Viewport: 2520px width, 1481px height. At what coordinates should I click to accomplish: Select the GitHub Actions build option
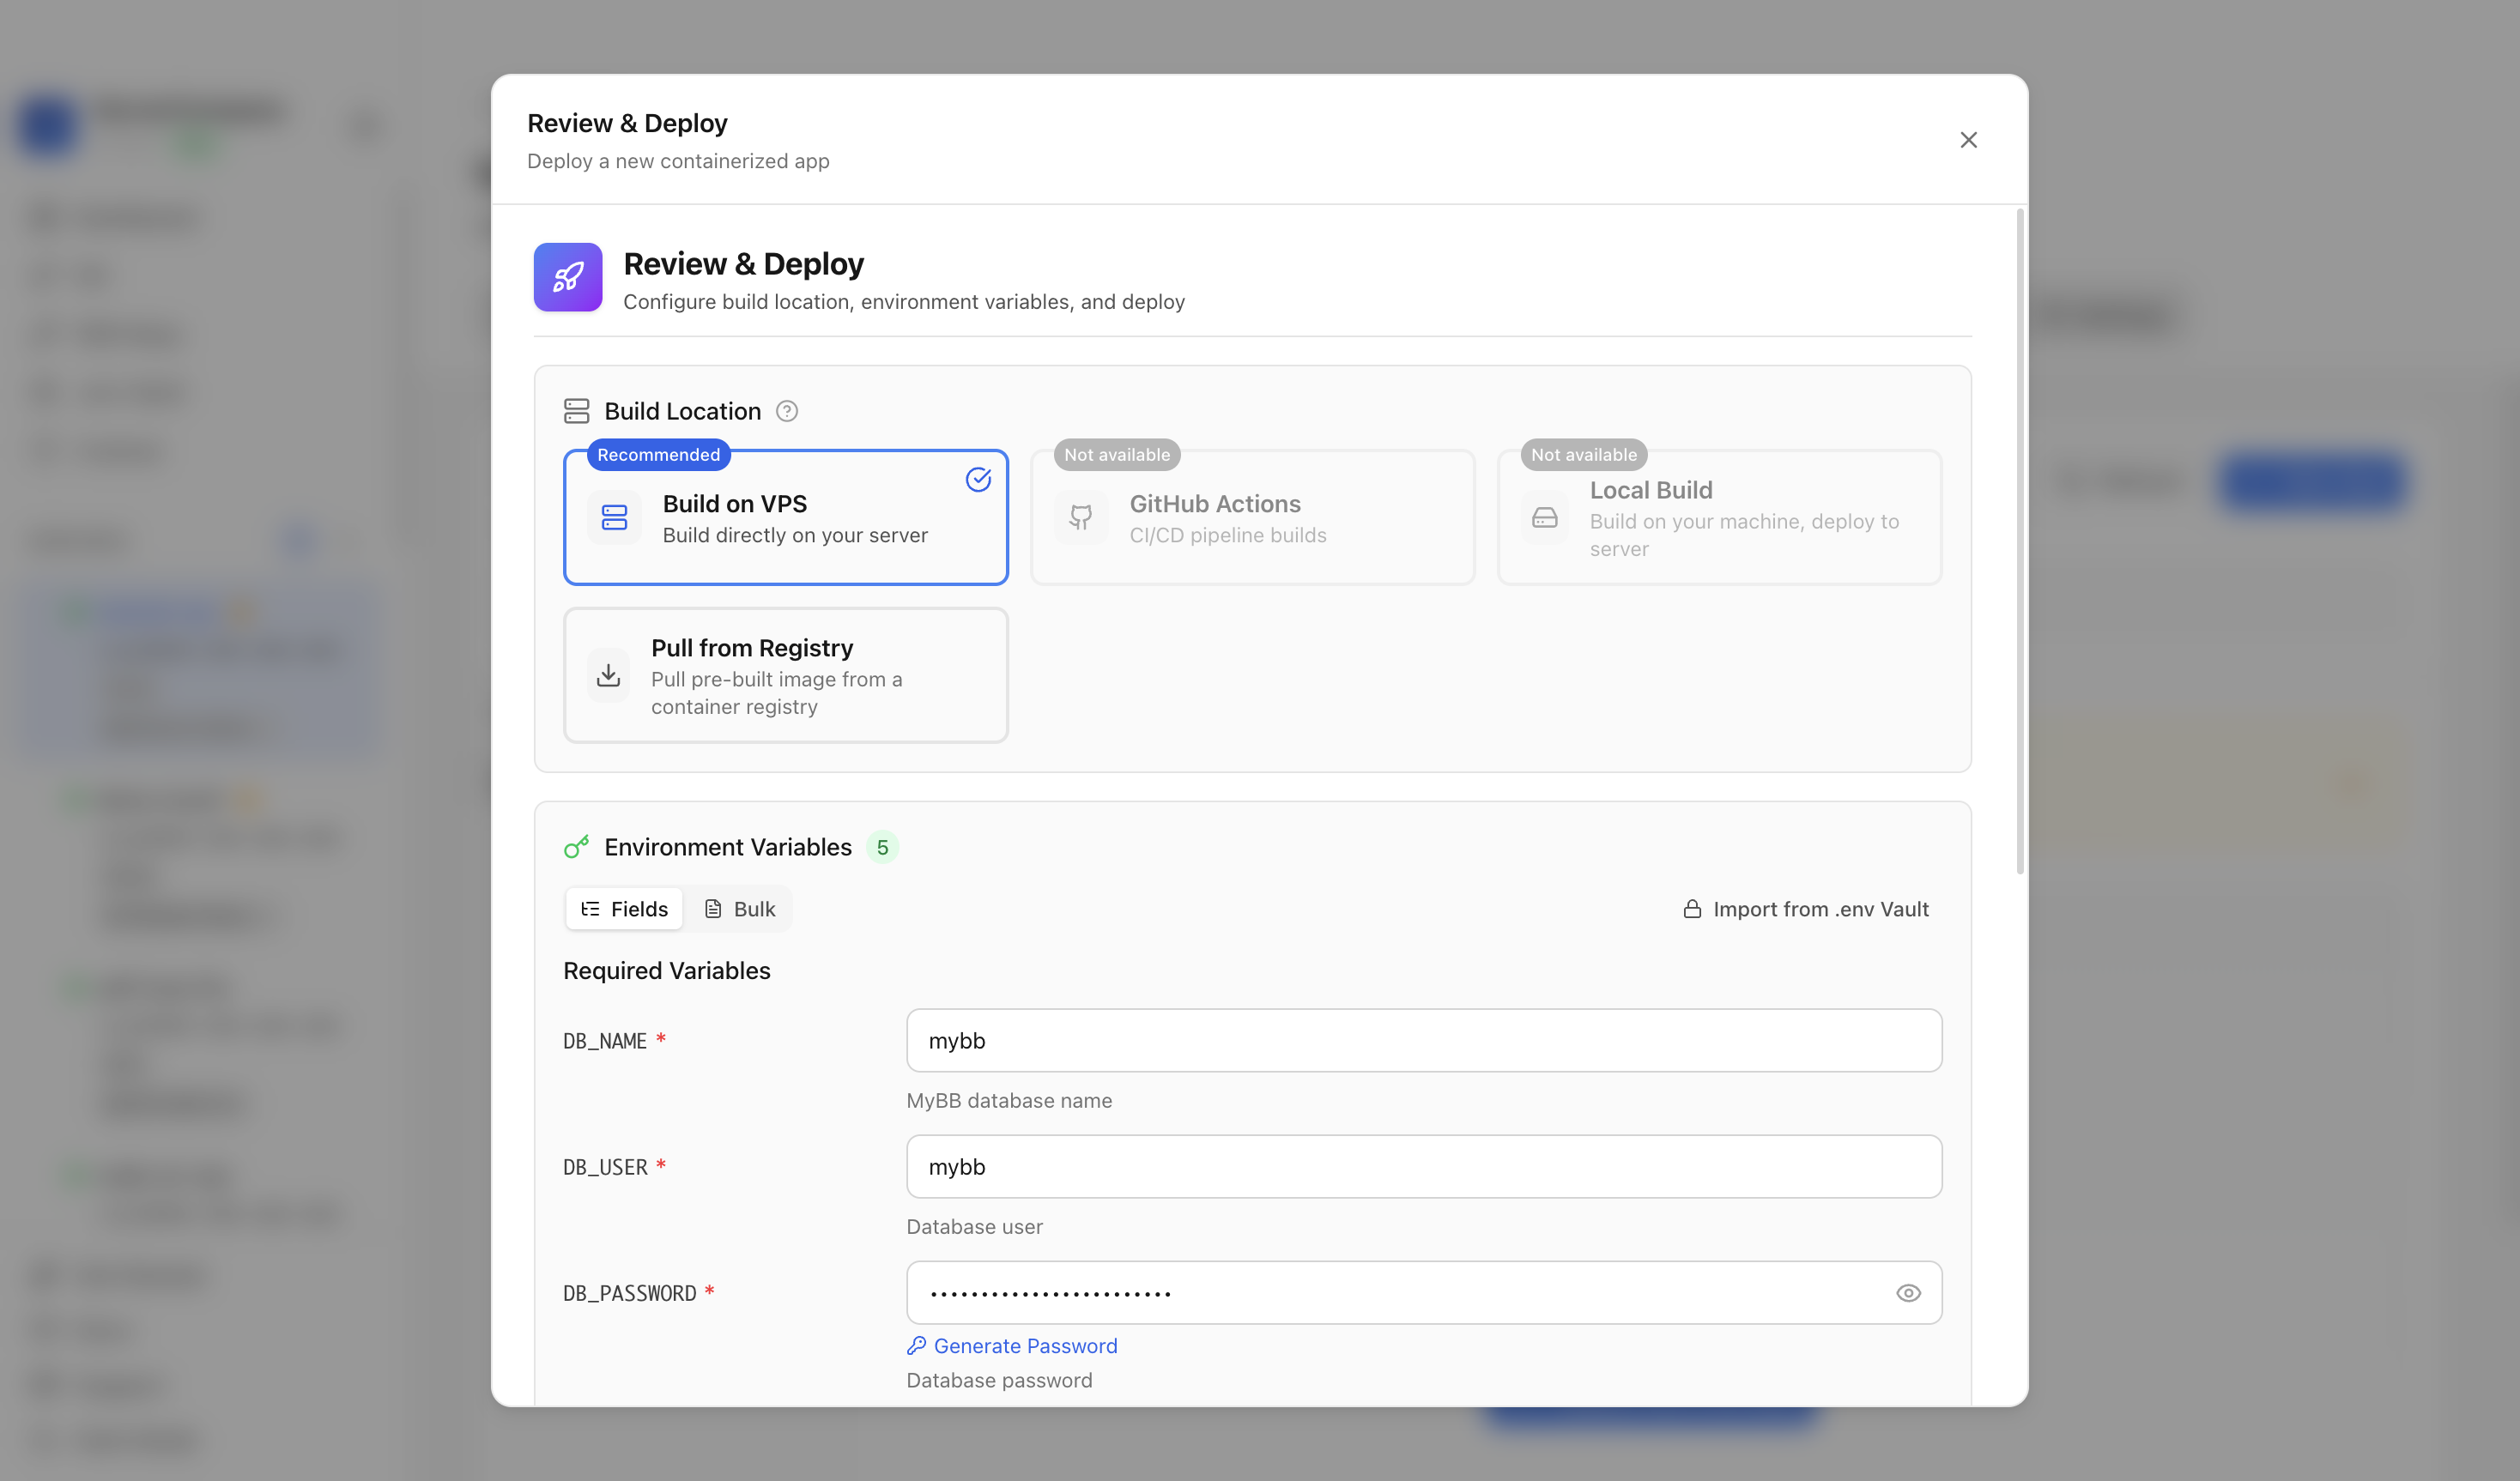point(1253,517)
